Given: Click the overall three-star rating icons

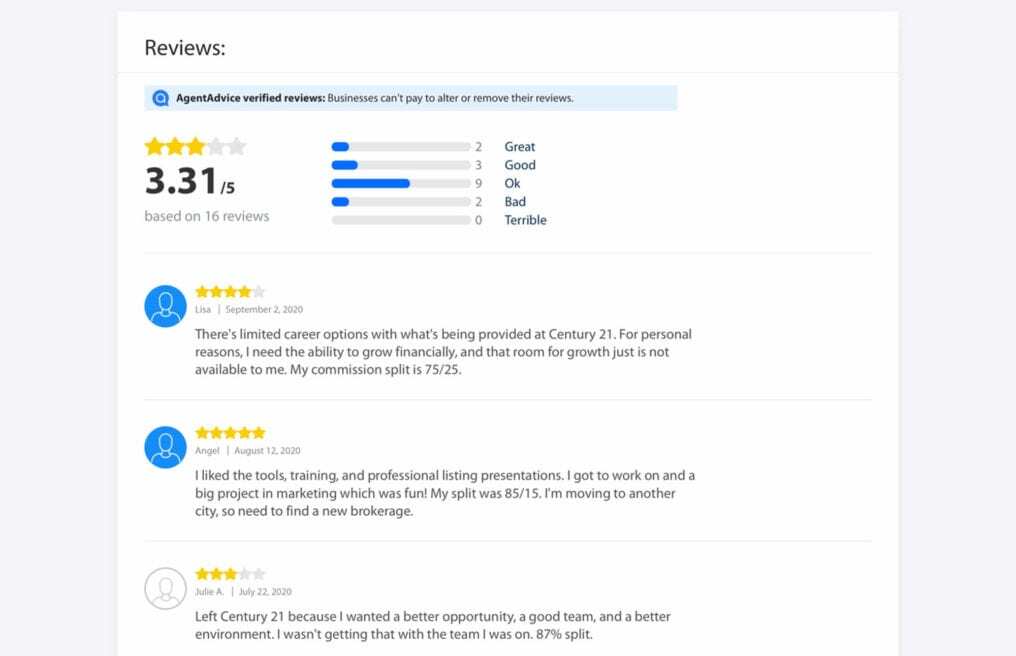Looking at the screenshot, I should tap(195, 146).
